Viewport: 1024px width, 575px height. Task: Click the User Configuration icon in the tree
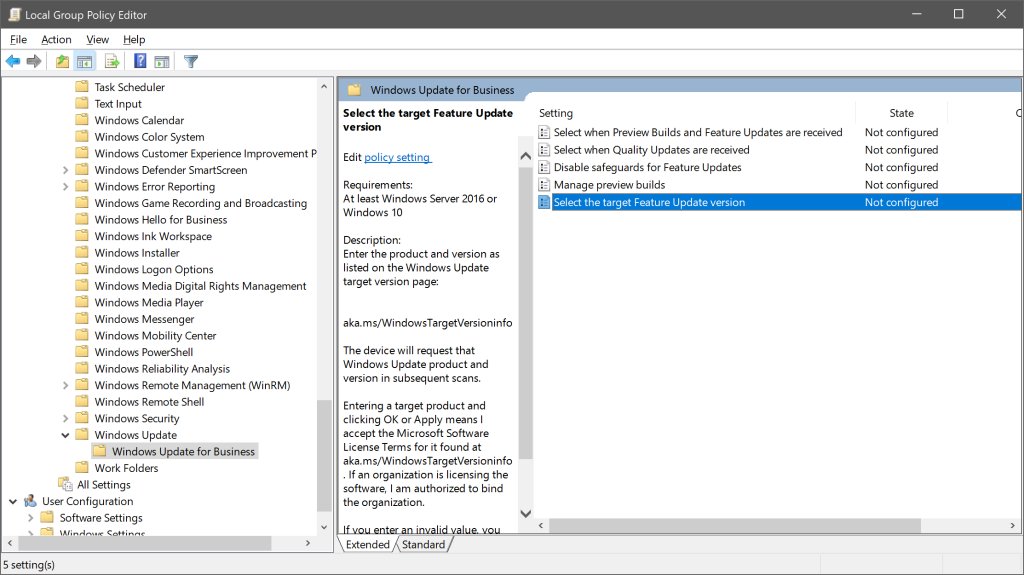pos(30,501)
